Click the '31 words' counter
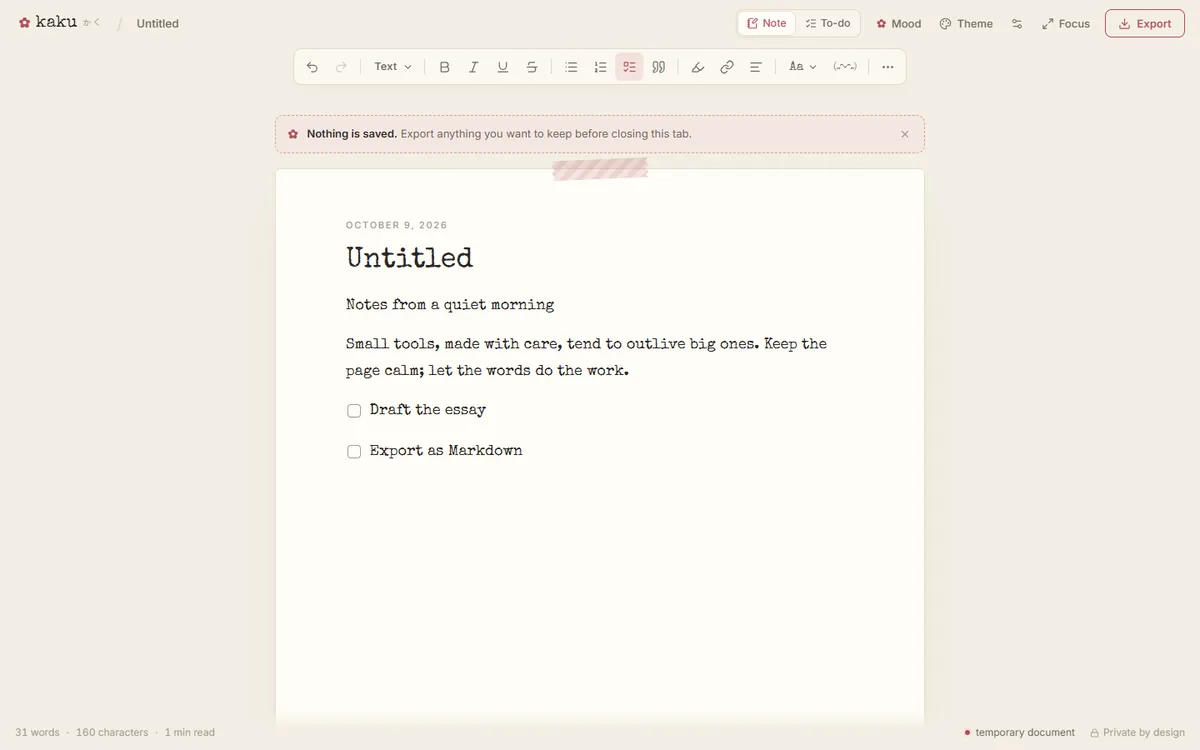The image size is (1200, 750). click(x=37, y=732)
